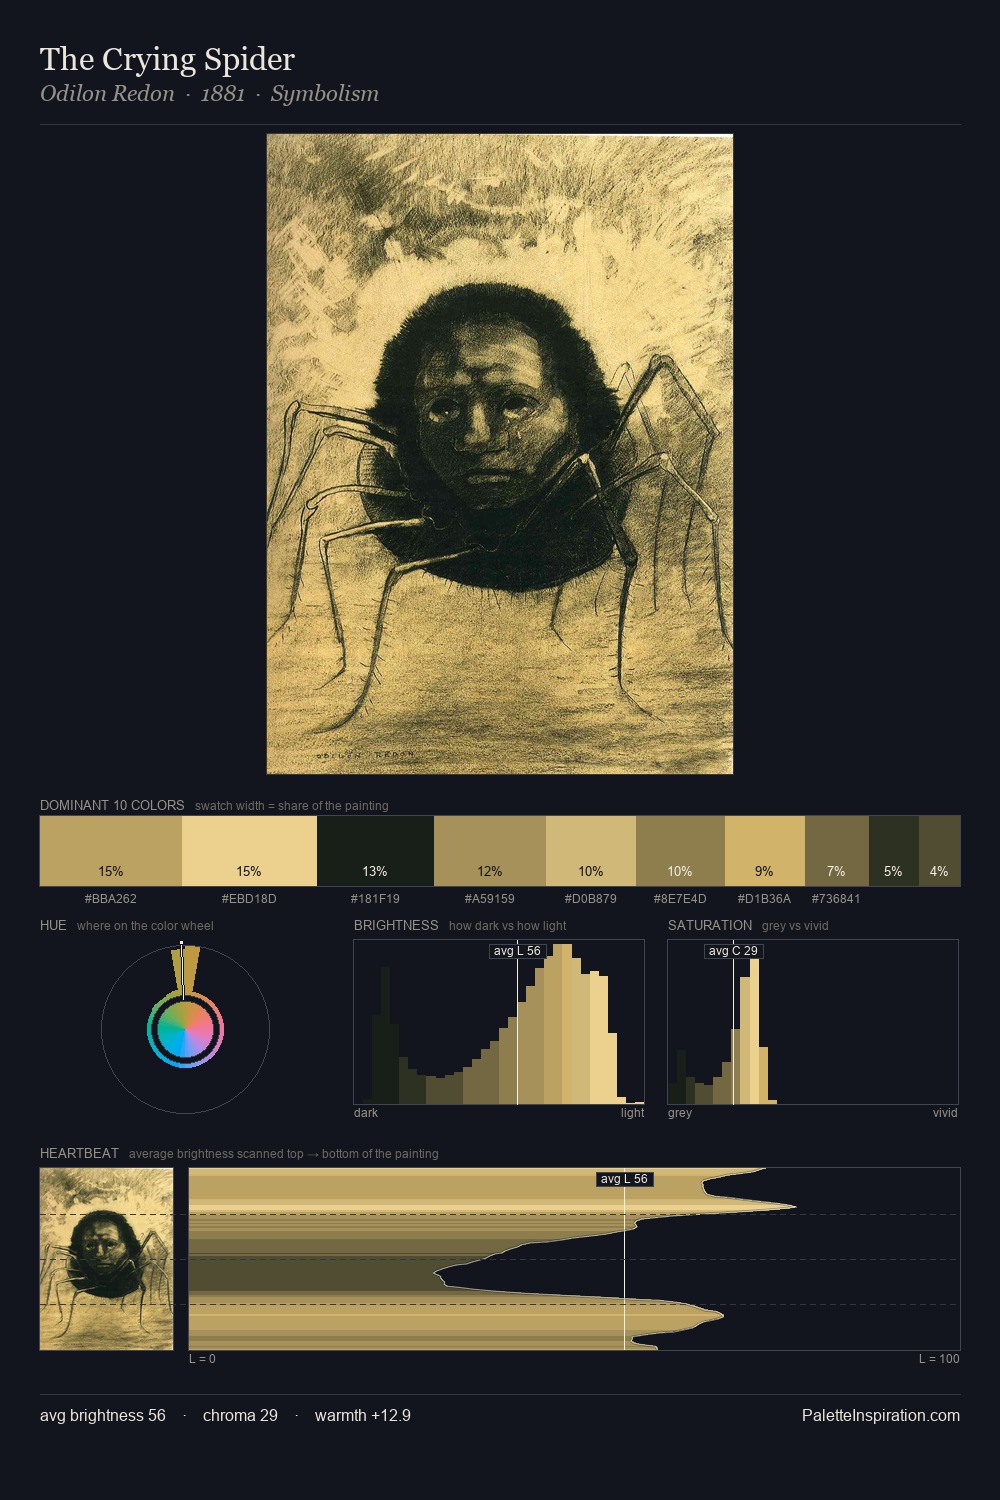1000x1500 pixels.
Task: Click 'chroma 29' in the footer
Action: (x=240, y=1416)
